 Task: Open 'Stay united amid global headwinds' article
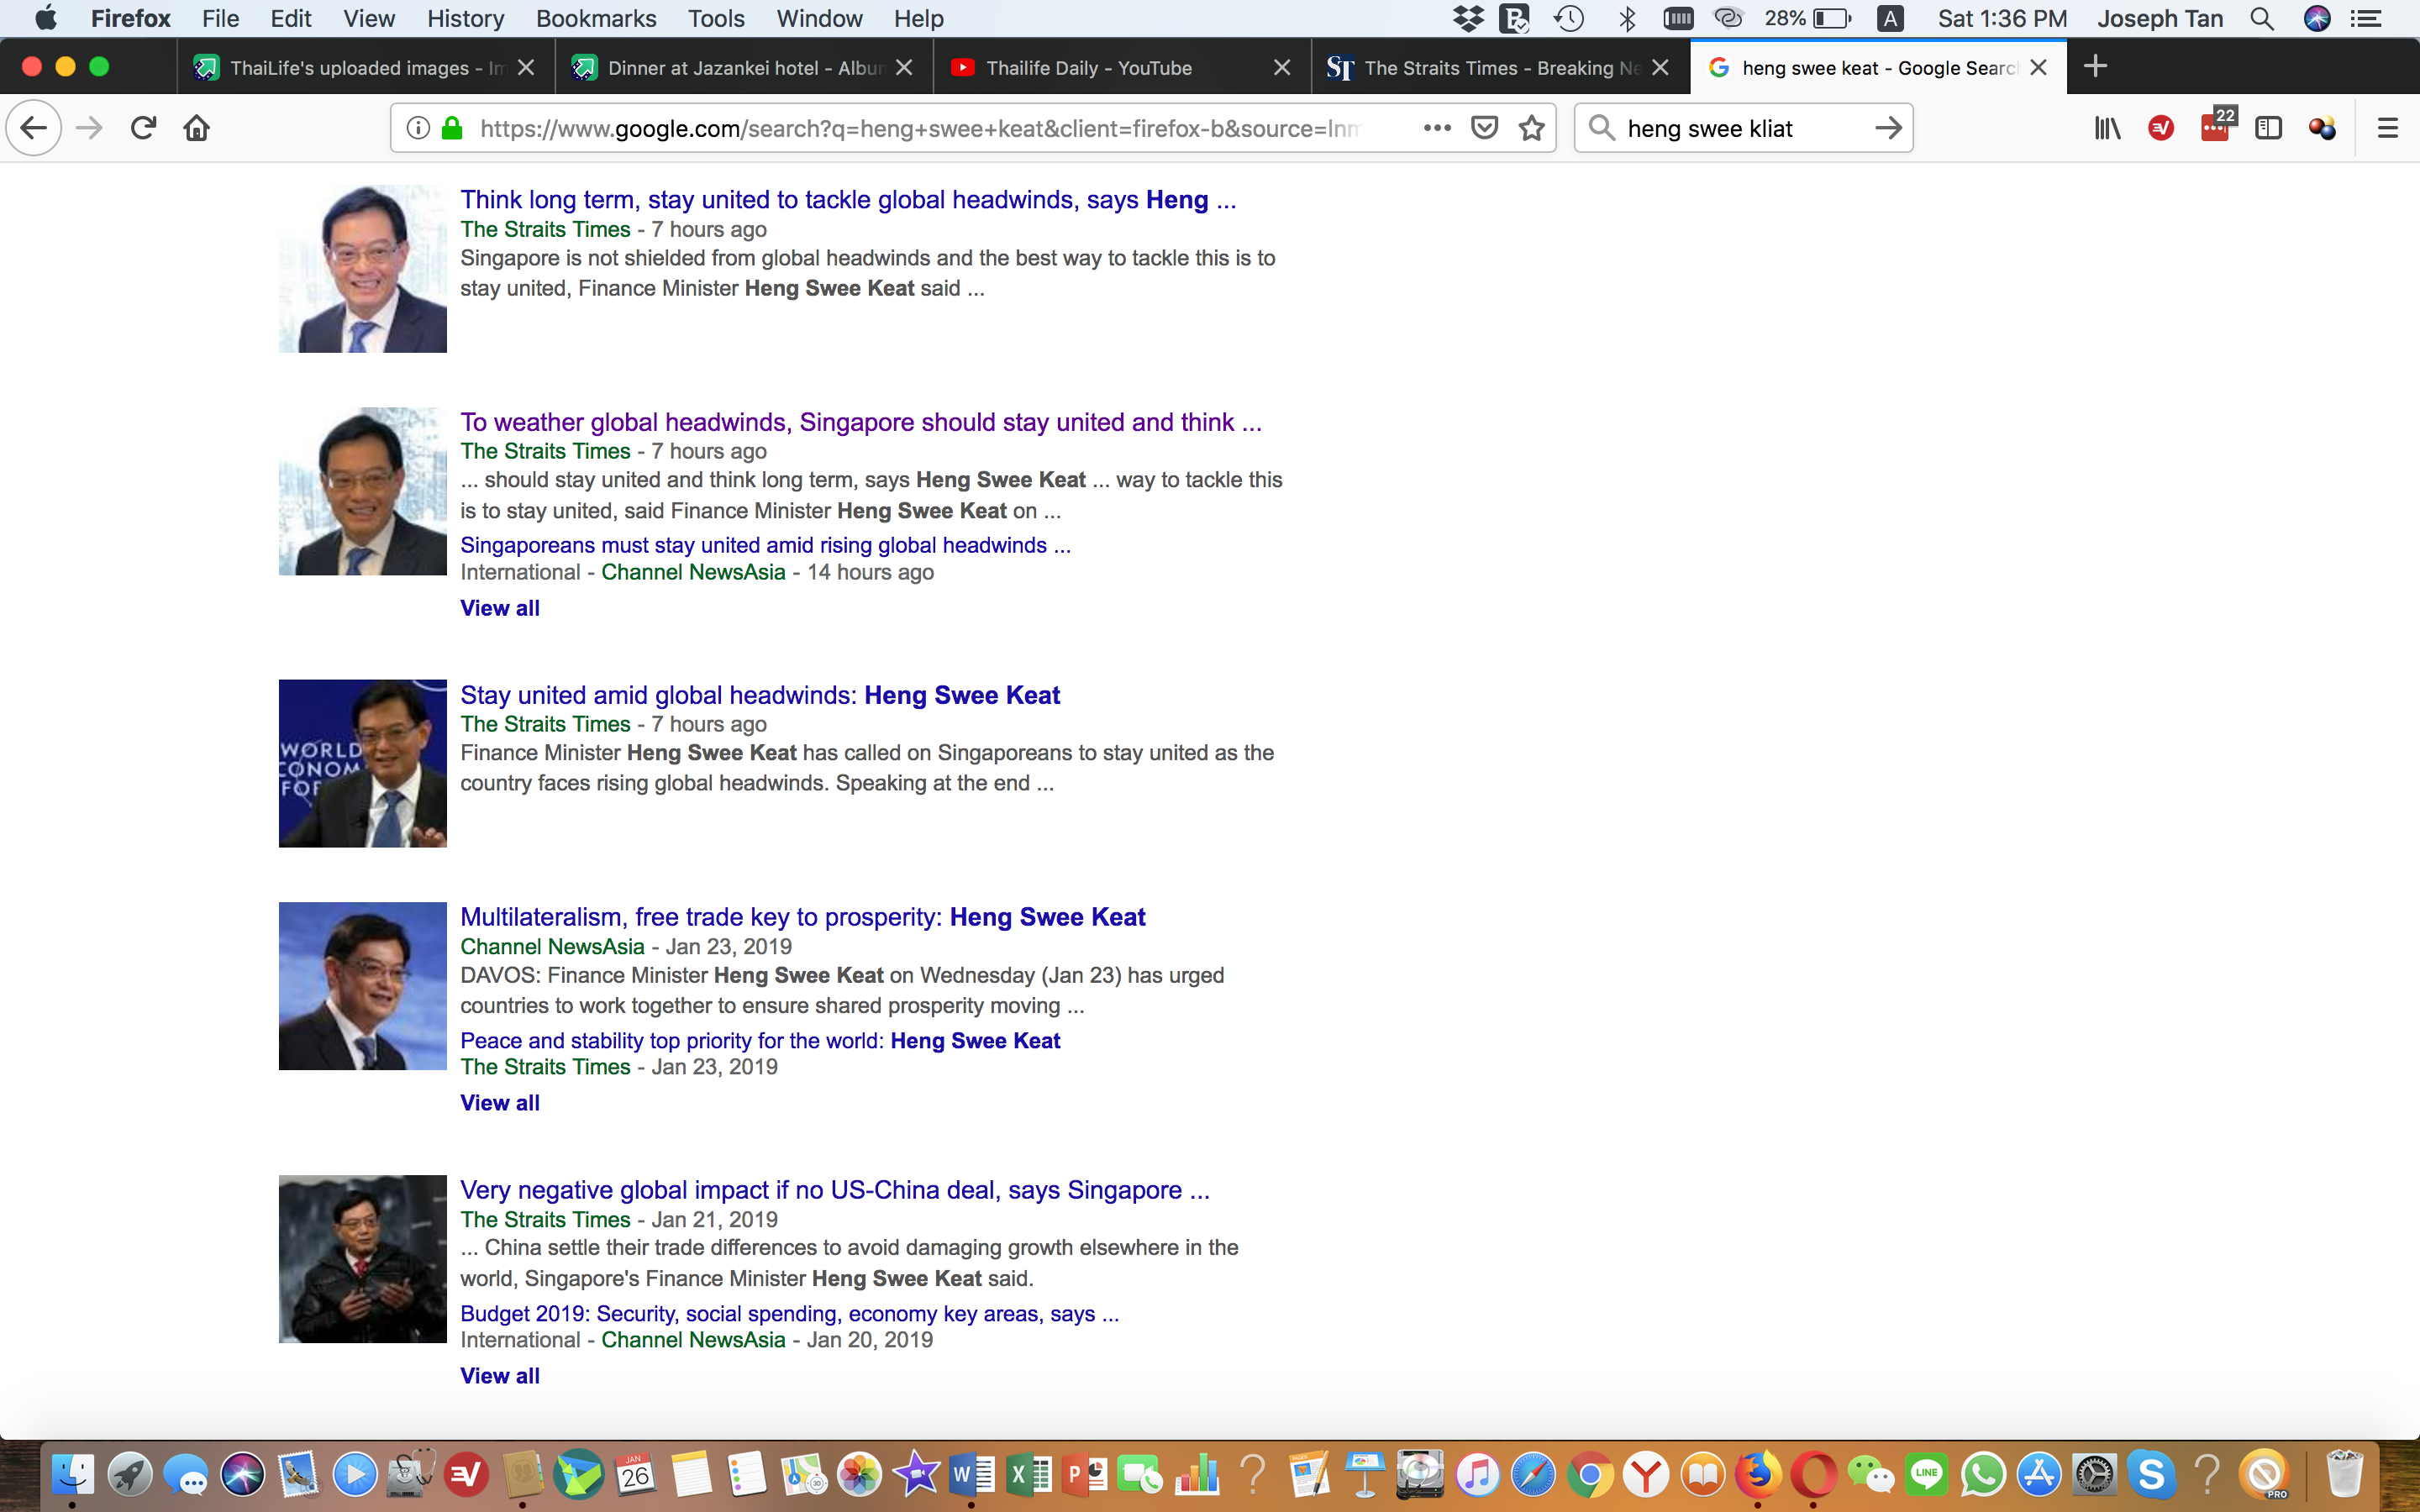(760, 695)
